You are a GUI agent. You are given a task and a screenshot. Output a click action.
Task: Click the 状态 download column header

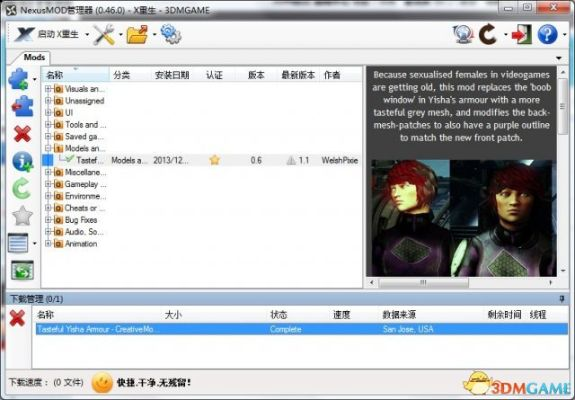click(x=279, y=315)
